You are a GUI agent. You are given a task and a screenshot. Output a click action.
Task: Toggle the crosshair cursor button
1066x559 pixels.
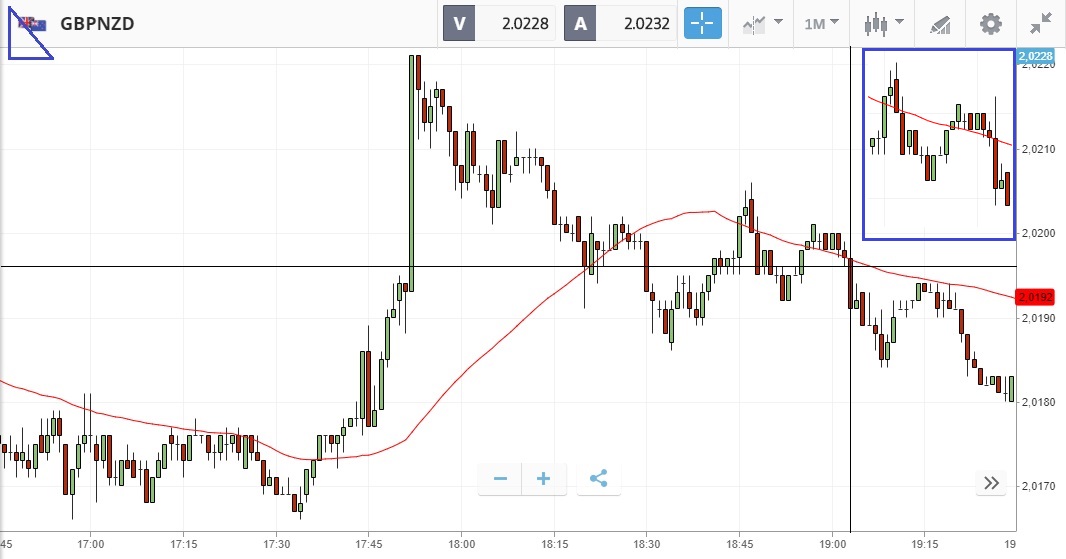tap(702, 23)
